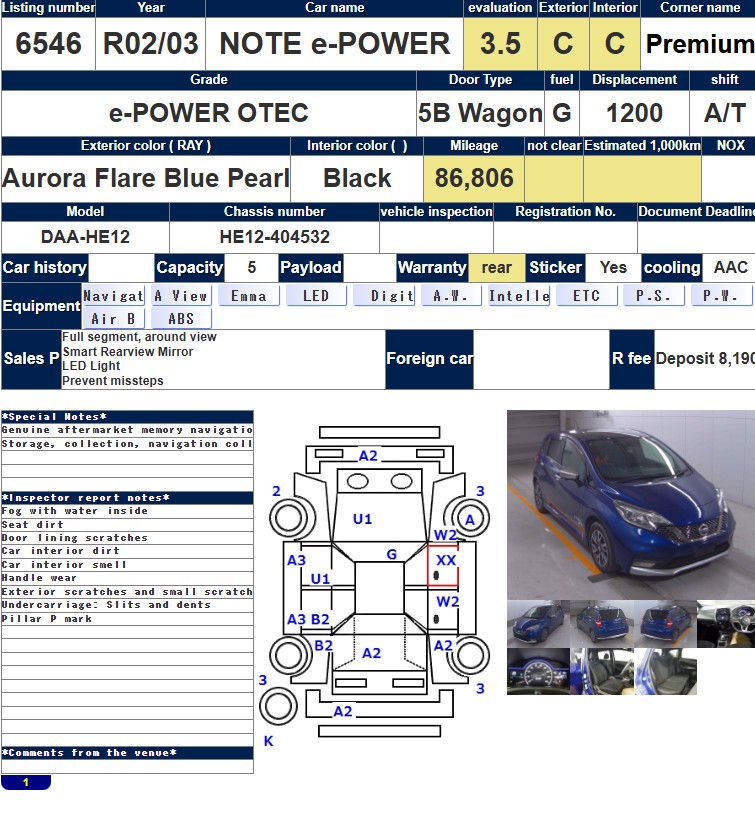Click Aurora Flare Blue Pearl color
The image size is (755, 833).
(x=146, y=178)
